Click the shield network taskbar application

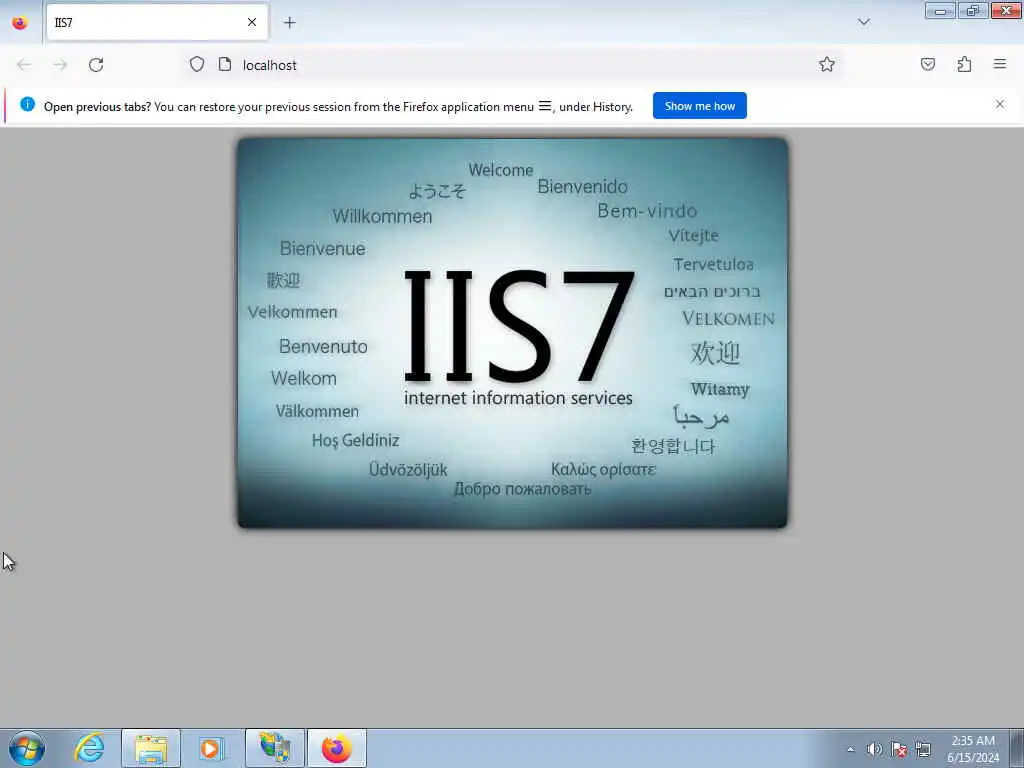coord(275,748)
